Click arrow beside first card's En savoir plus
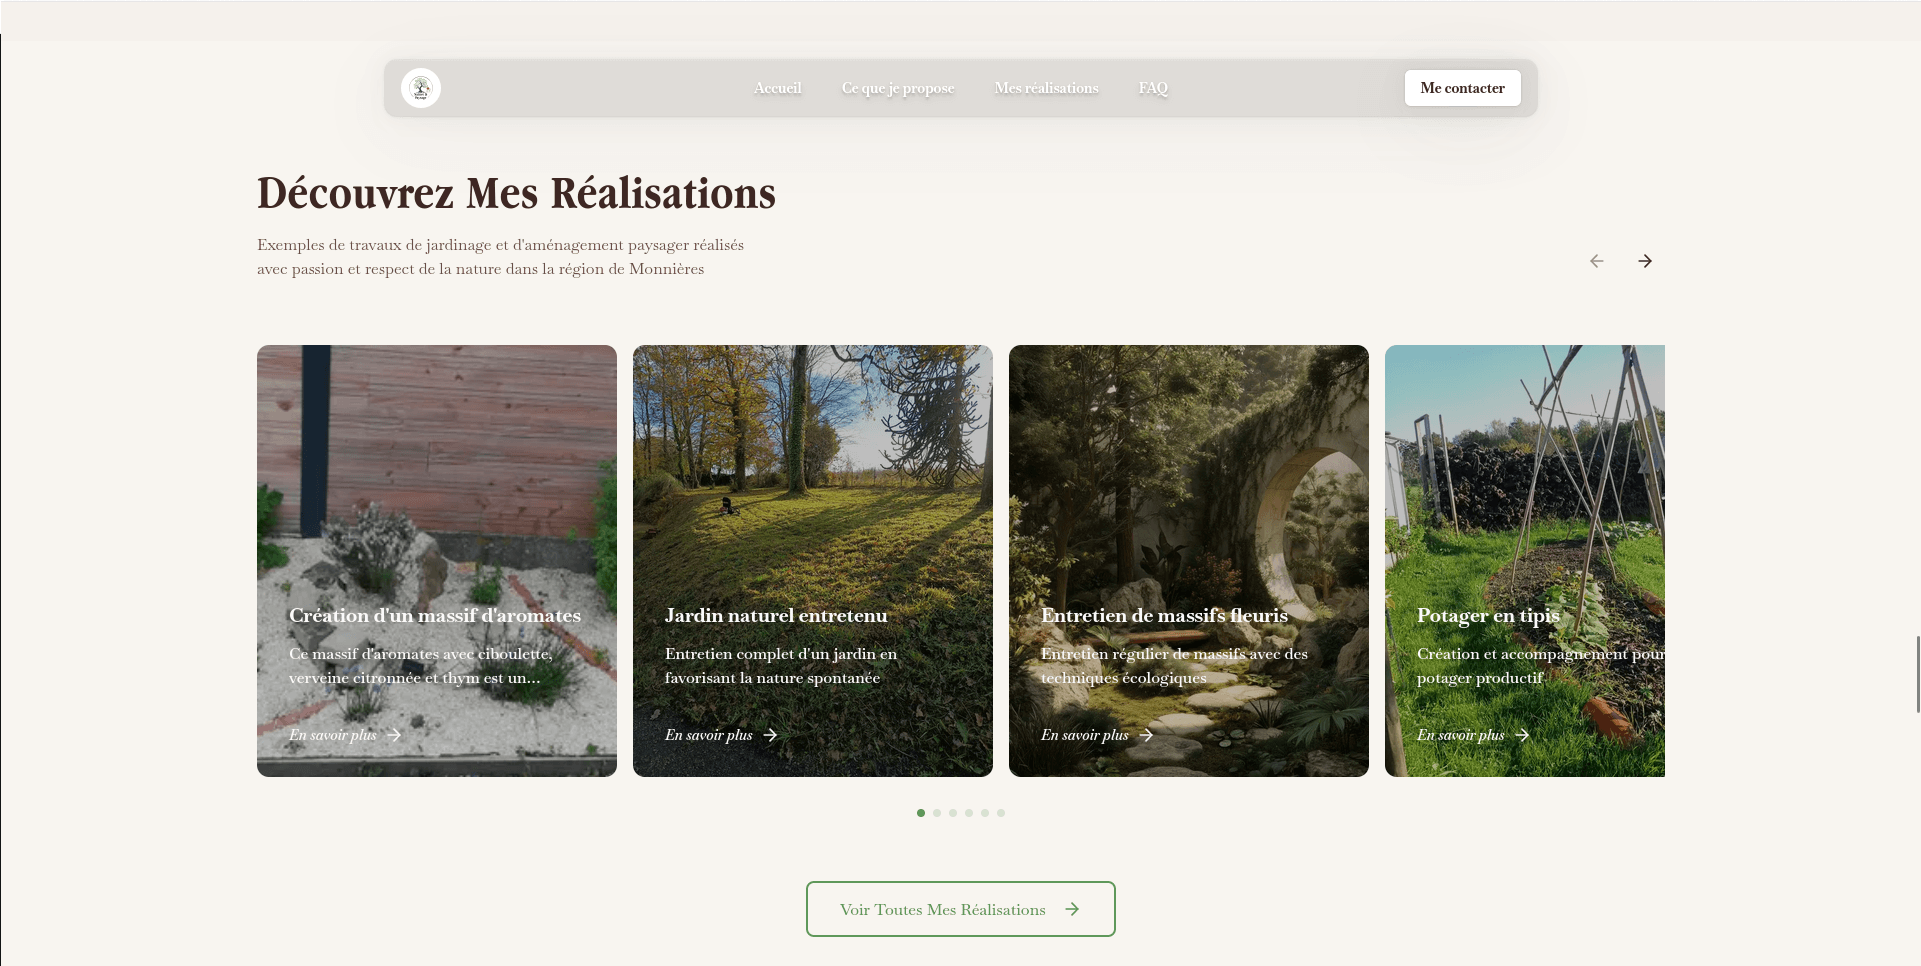 pyautogui.click(x=394, y=735)
